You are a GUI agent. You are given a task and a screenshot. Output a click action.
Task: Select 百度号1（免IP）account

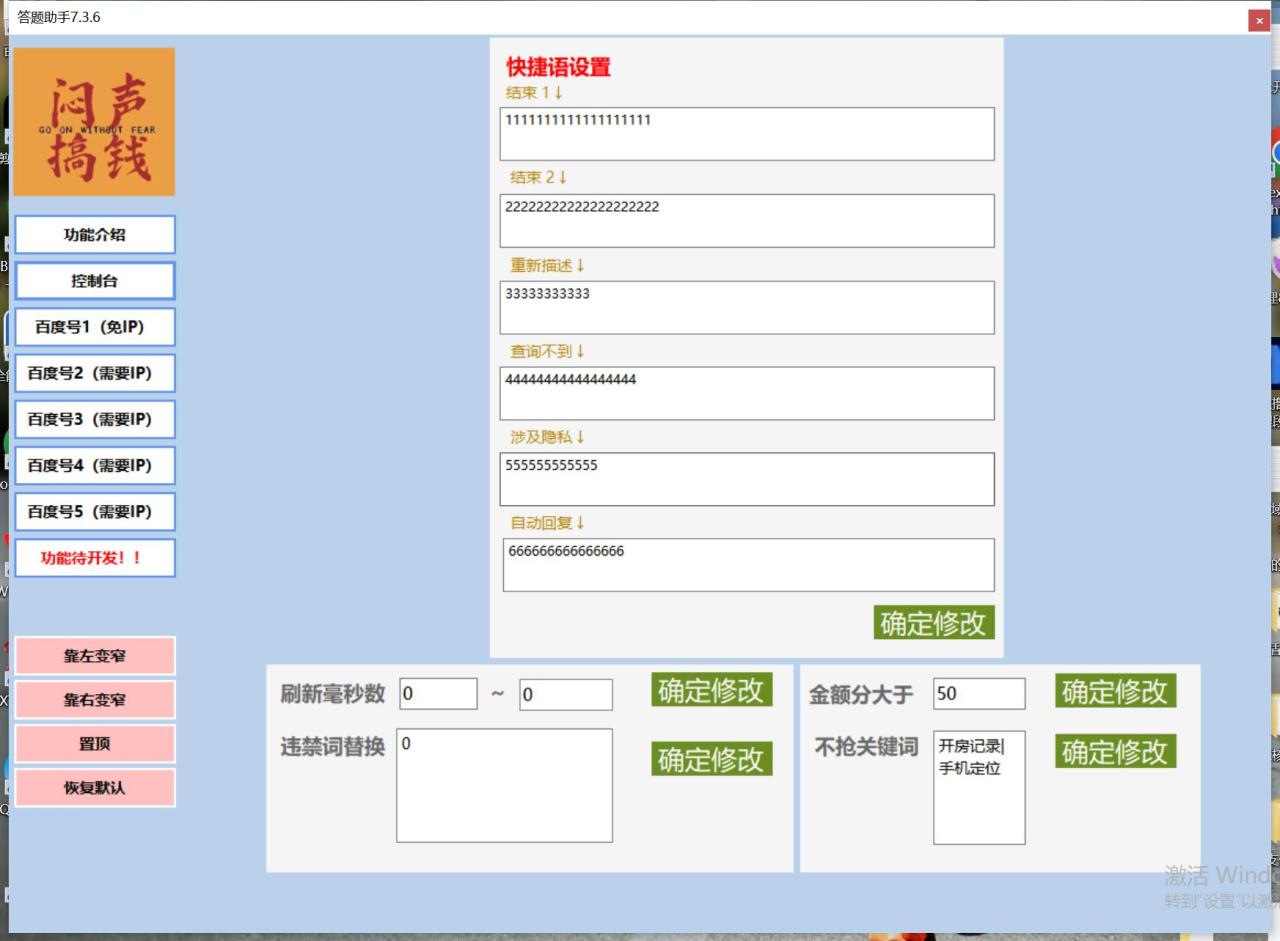pyautogui.click(x=94, y=327)
